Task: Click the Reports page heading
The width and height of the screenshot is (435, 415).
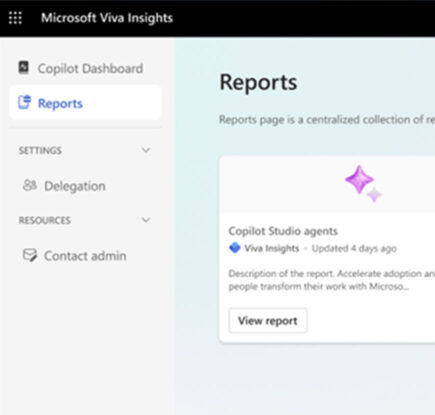Action: pyautogui.click(x=258, y=82)
